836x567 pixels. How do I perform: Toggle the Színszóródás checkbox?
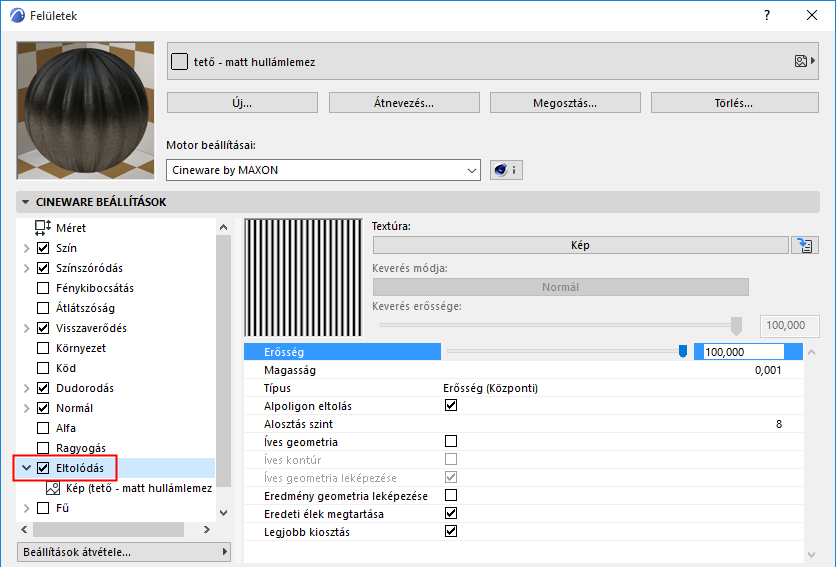pyautogui.click(x=43, y=268)
